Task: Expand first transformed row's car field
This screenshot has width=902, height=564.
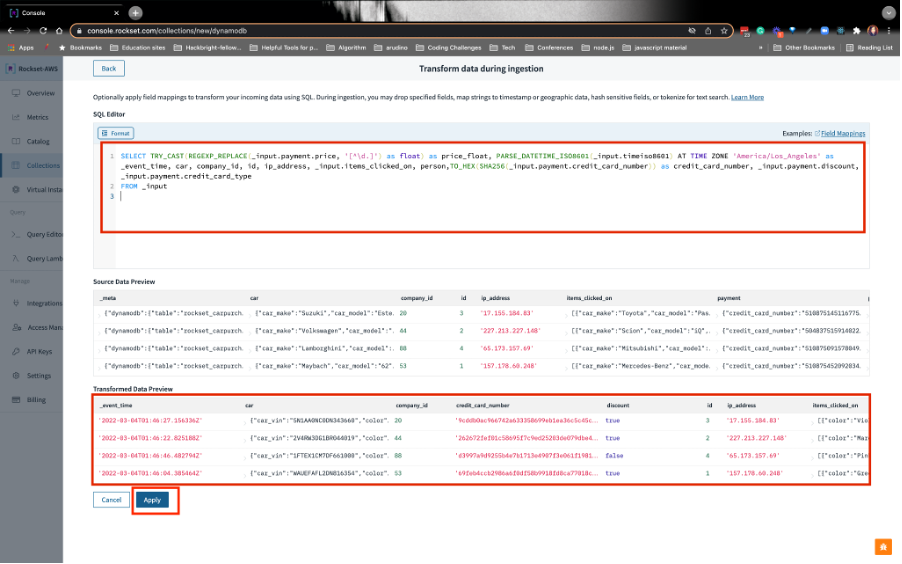Action: point(245,421)
